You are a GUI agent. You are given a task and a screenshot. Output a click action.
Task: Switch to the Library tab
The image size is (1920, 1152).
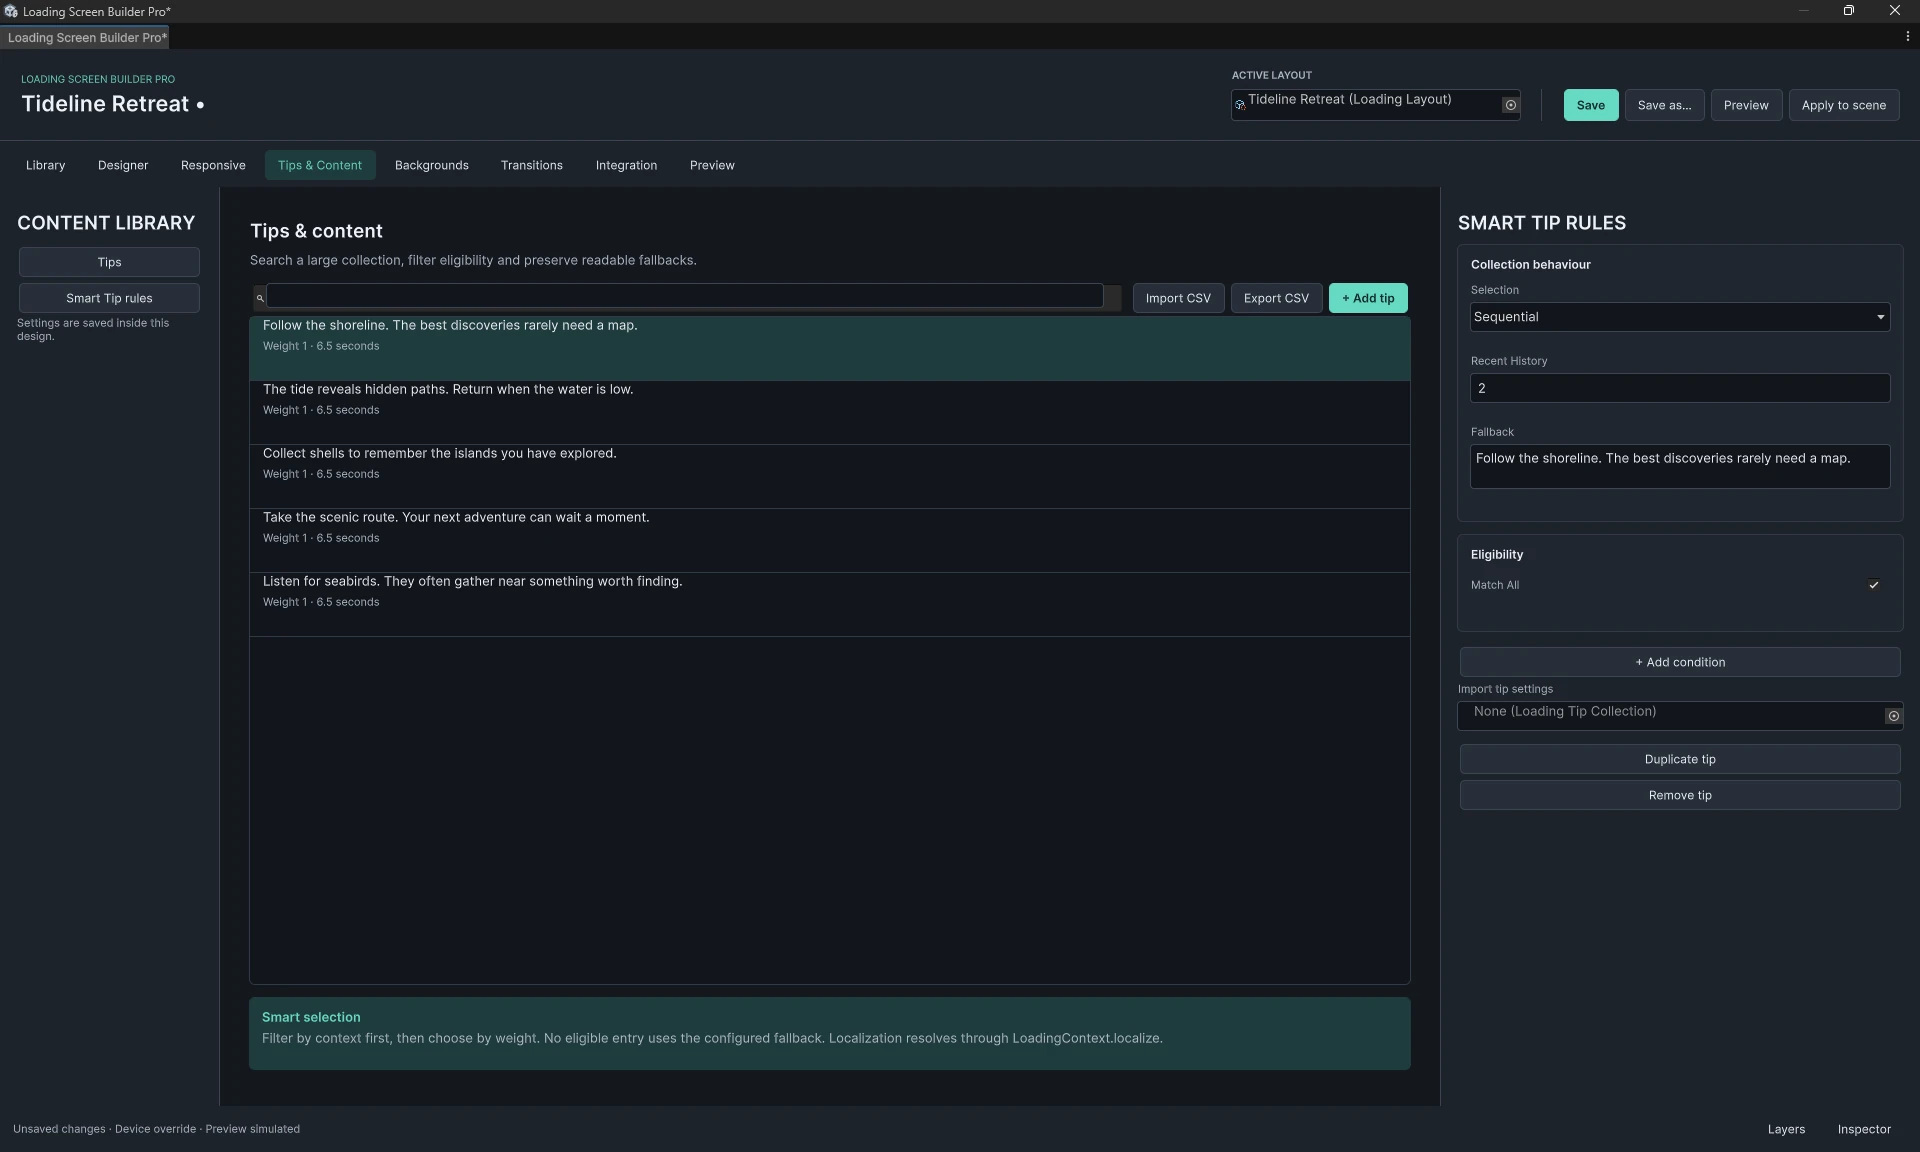coord(45,165)
